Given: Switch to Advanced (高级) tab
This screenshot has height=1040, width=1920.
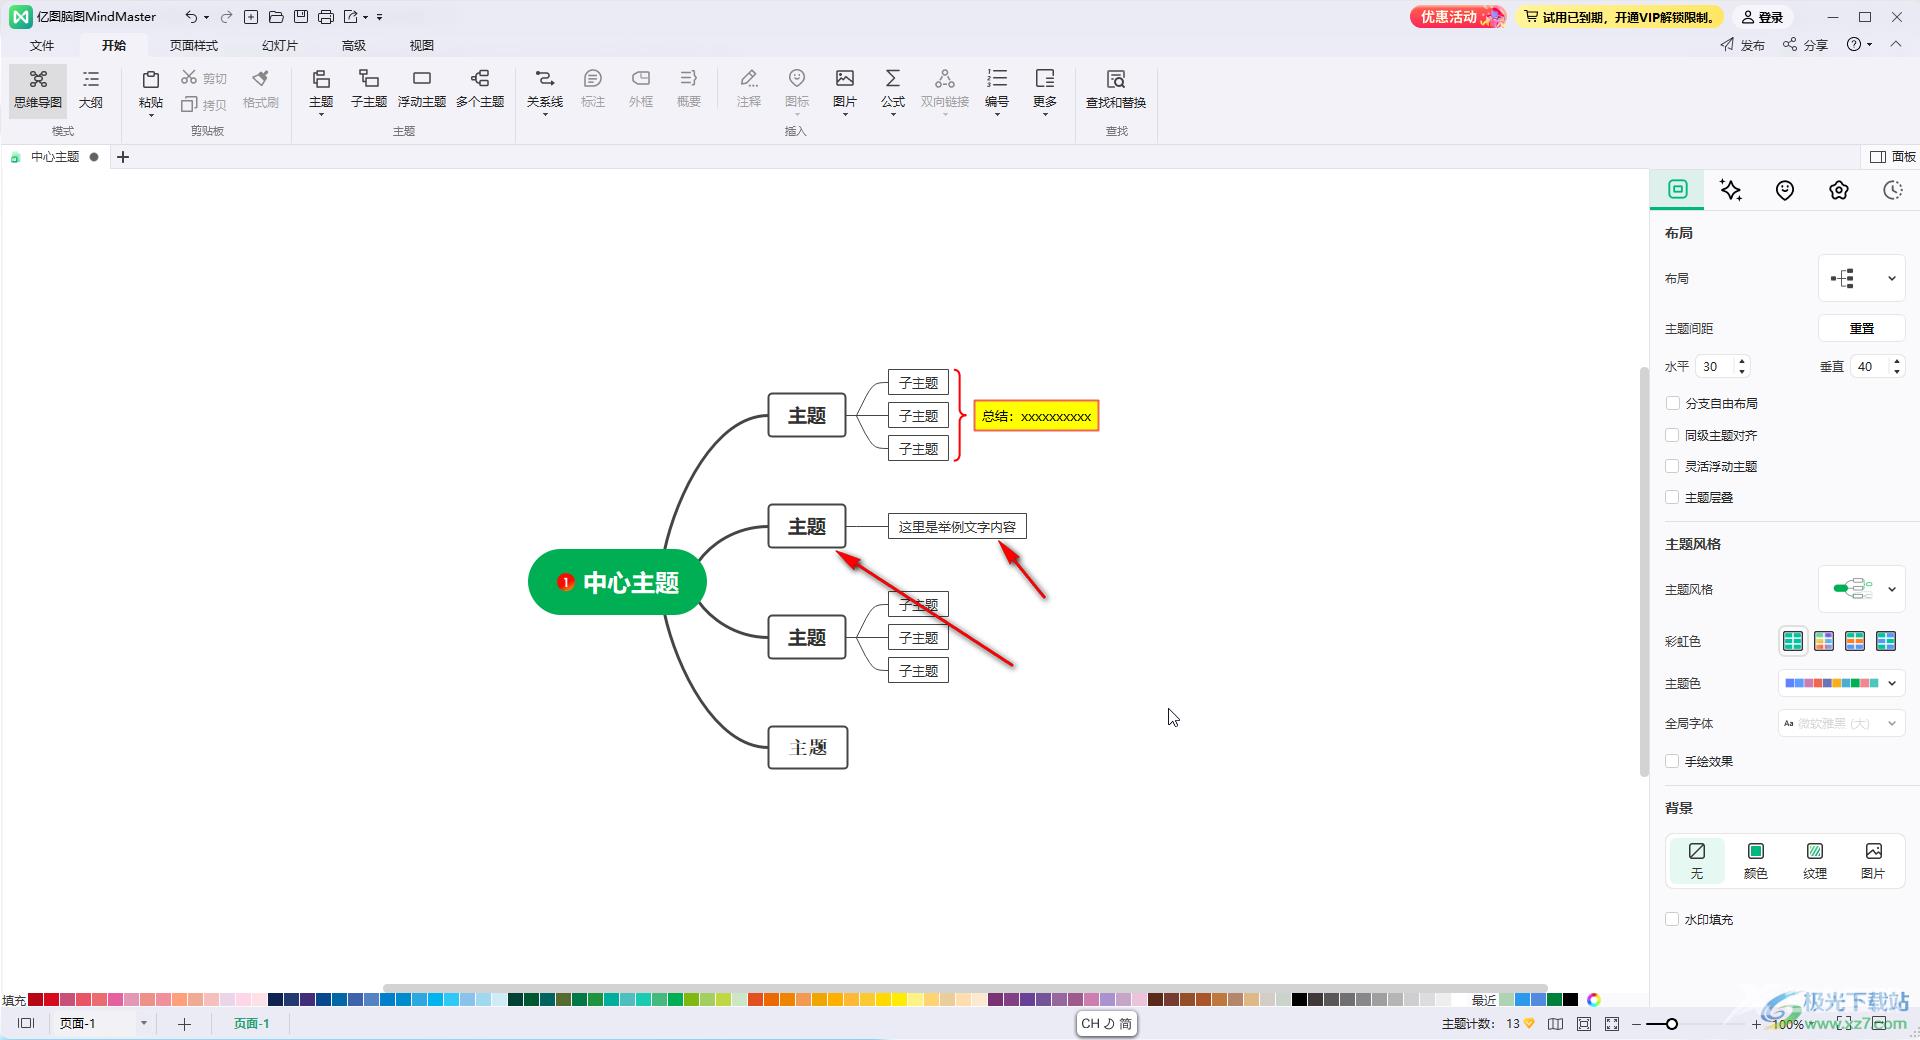Looking at the screenshot, I should (354, 45).
